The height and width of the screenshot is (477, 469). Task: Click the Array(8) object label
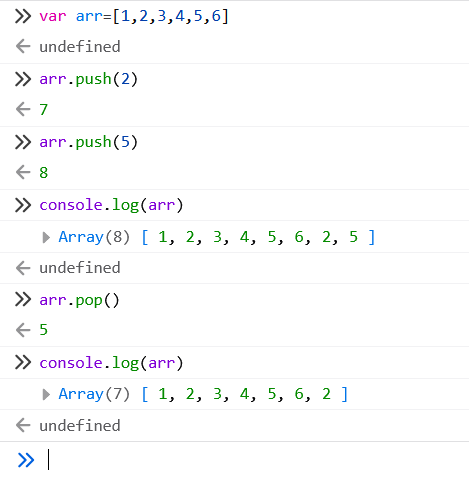coord(94,237)
